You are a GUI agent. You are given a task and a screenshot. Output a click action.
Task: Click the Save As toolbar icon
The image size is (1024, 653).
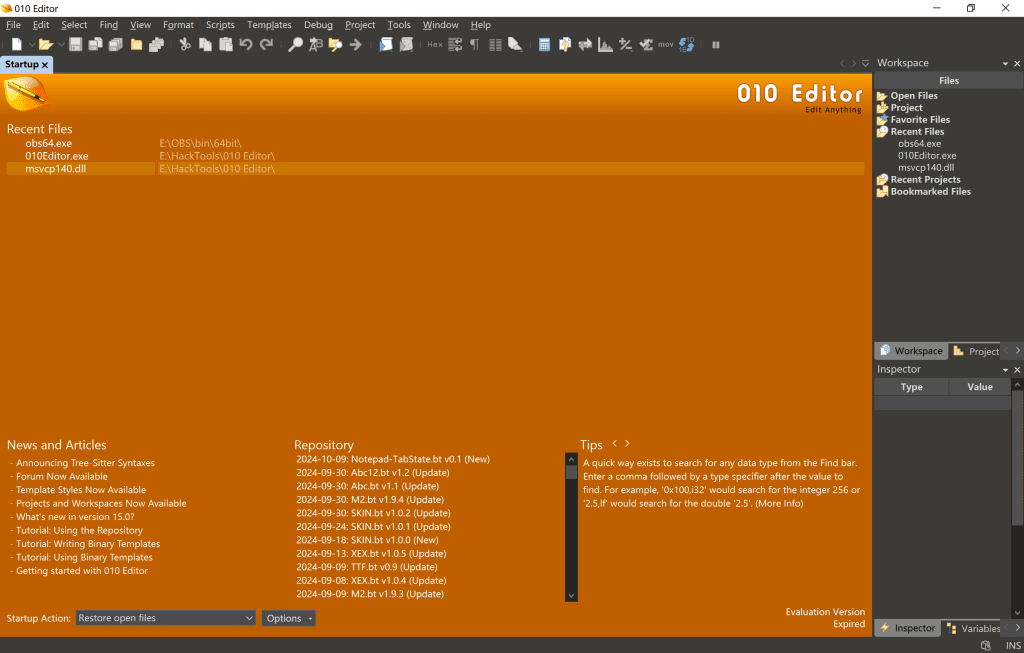95,44
